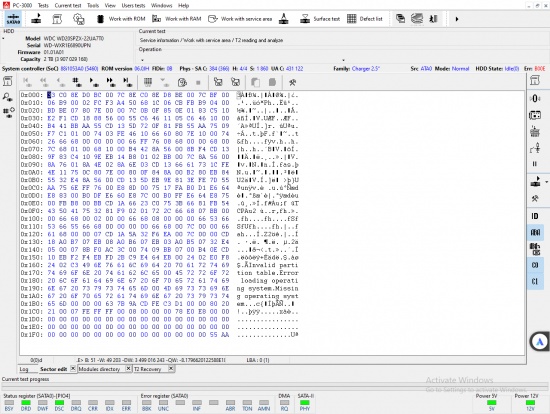
Task: Click the grid view icon in editor toolbar
Action: pos(148,82)
